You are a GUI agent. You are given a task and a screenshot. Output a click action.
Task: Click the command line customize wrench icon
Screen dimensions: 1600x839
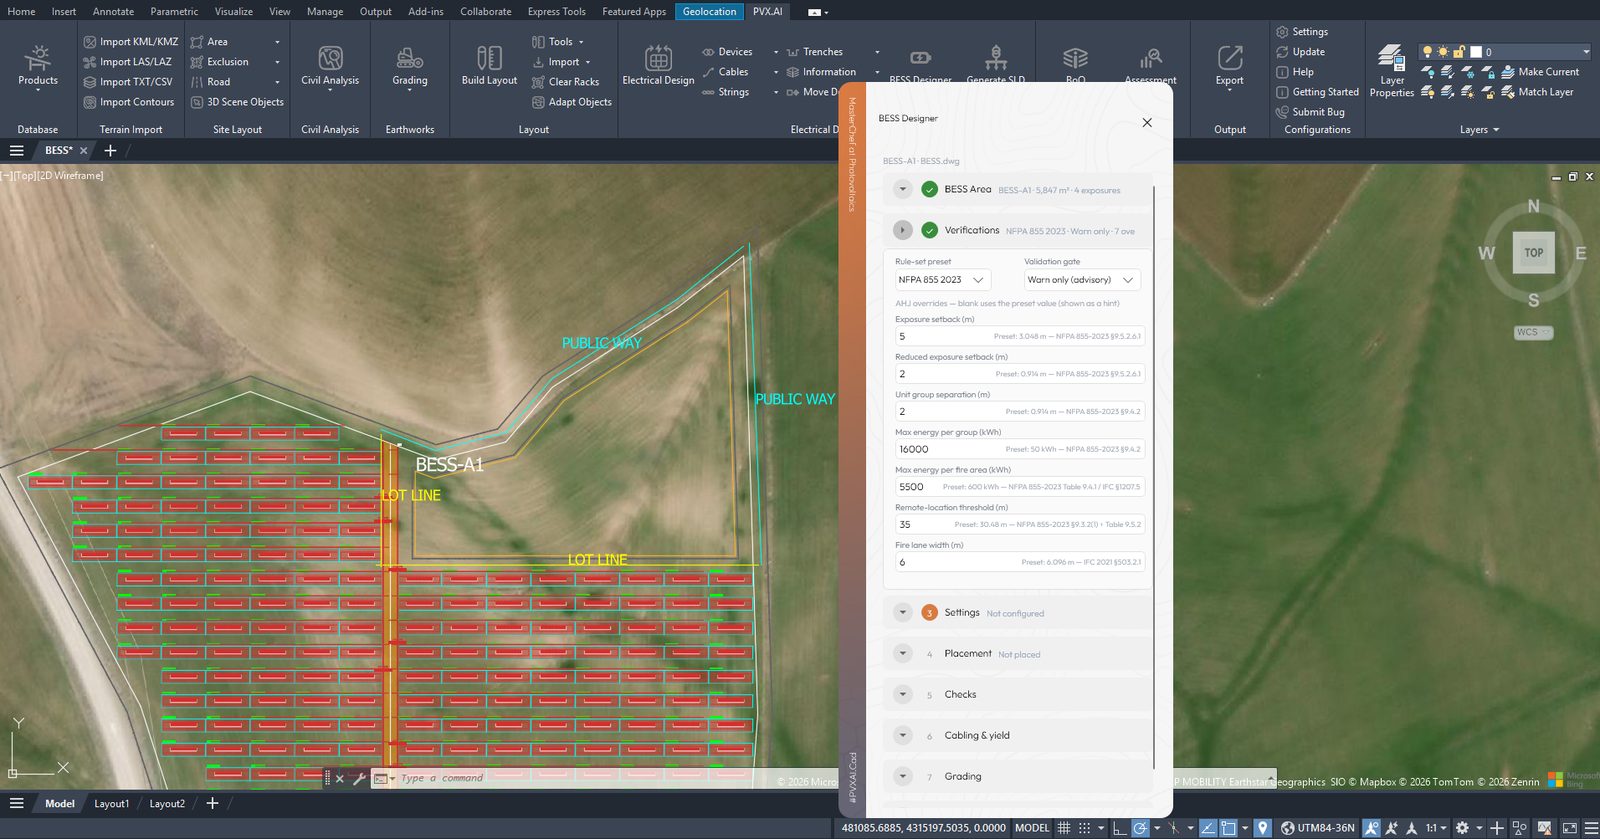359,778
